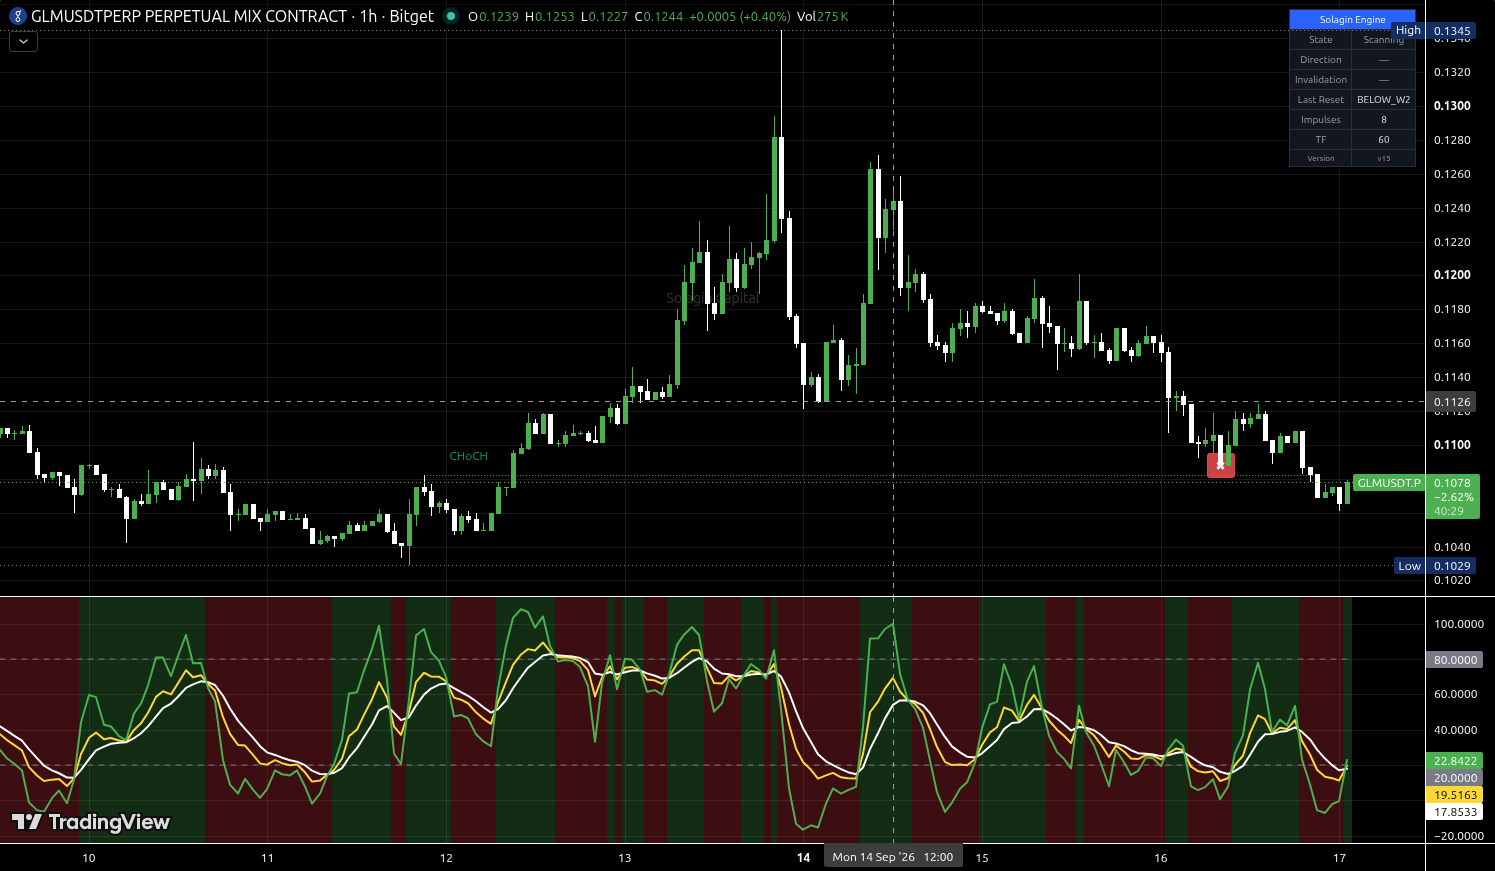Click the +0.0005 (+0.40%) change value
The width and height of the screenshot is (1495, 871).
point(740,17)
